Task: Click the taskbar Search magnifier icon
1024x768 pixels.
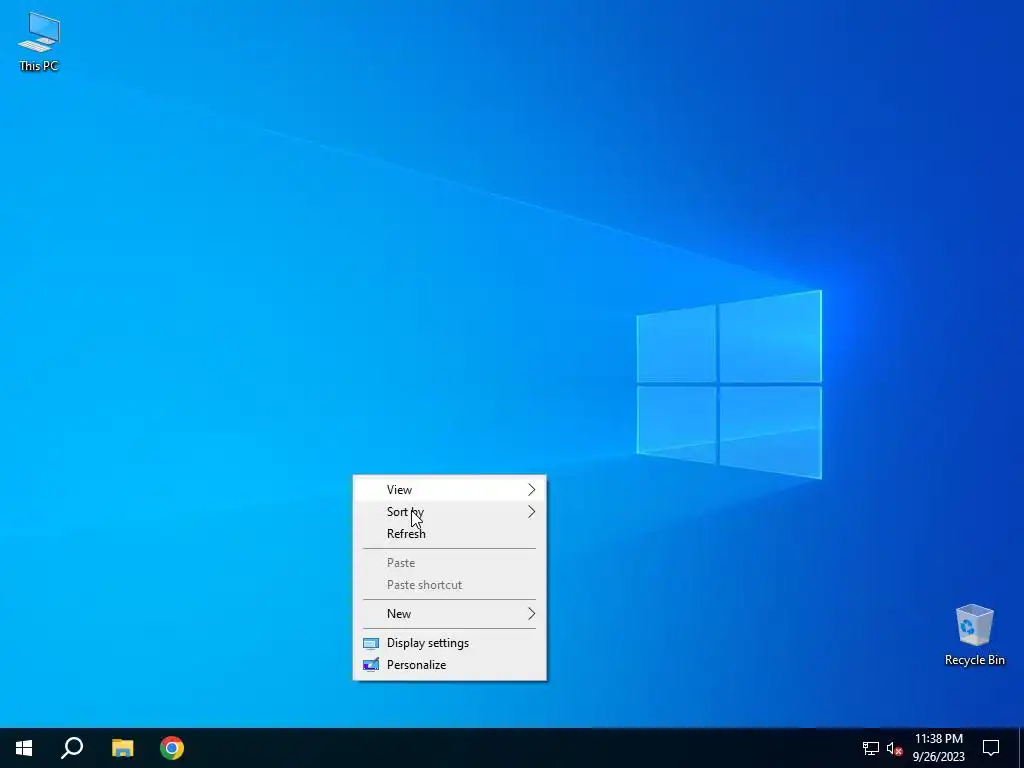Action: (72, 748)
